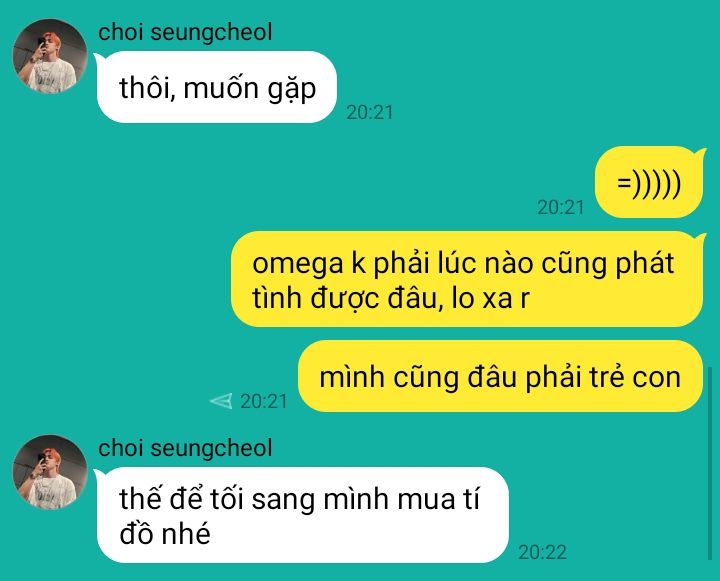720x581 pixels.
Task: Click the 20:21 timestamp beside "thôi, muốn gặp"
Action: click(x=370, y=113)
